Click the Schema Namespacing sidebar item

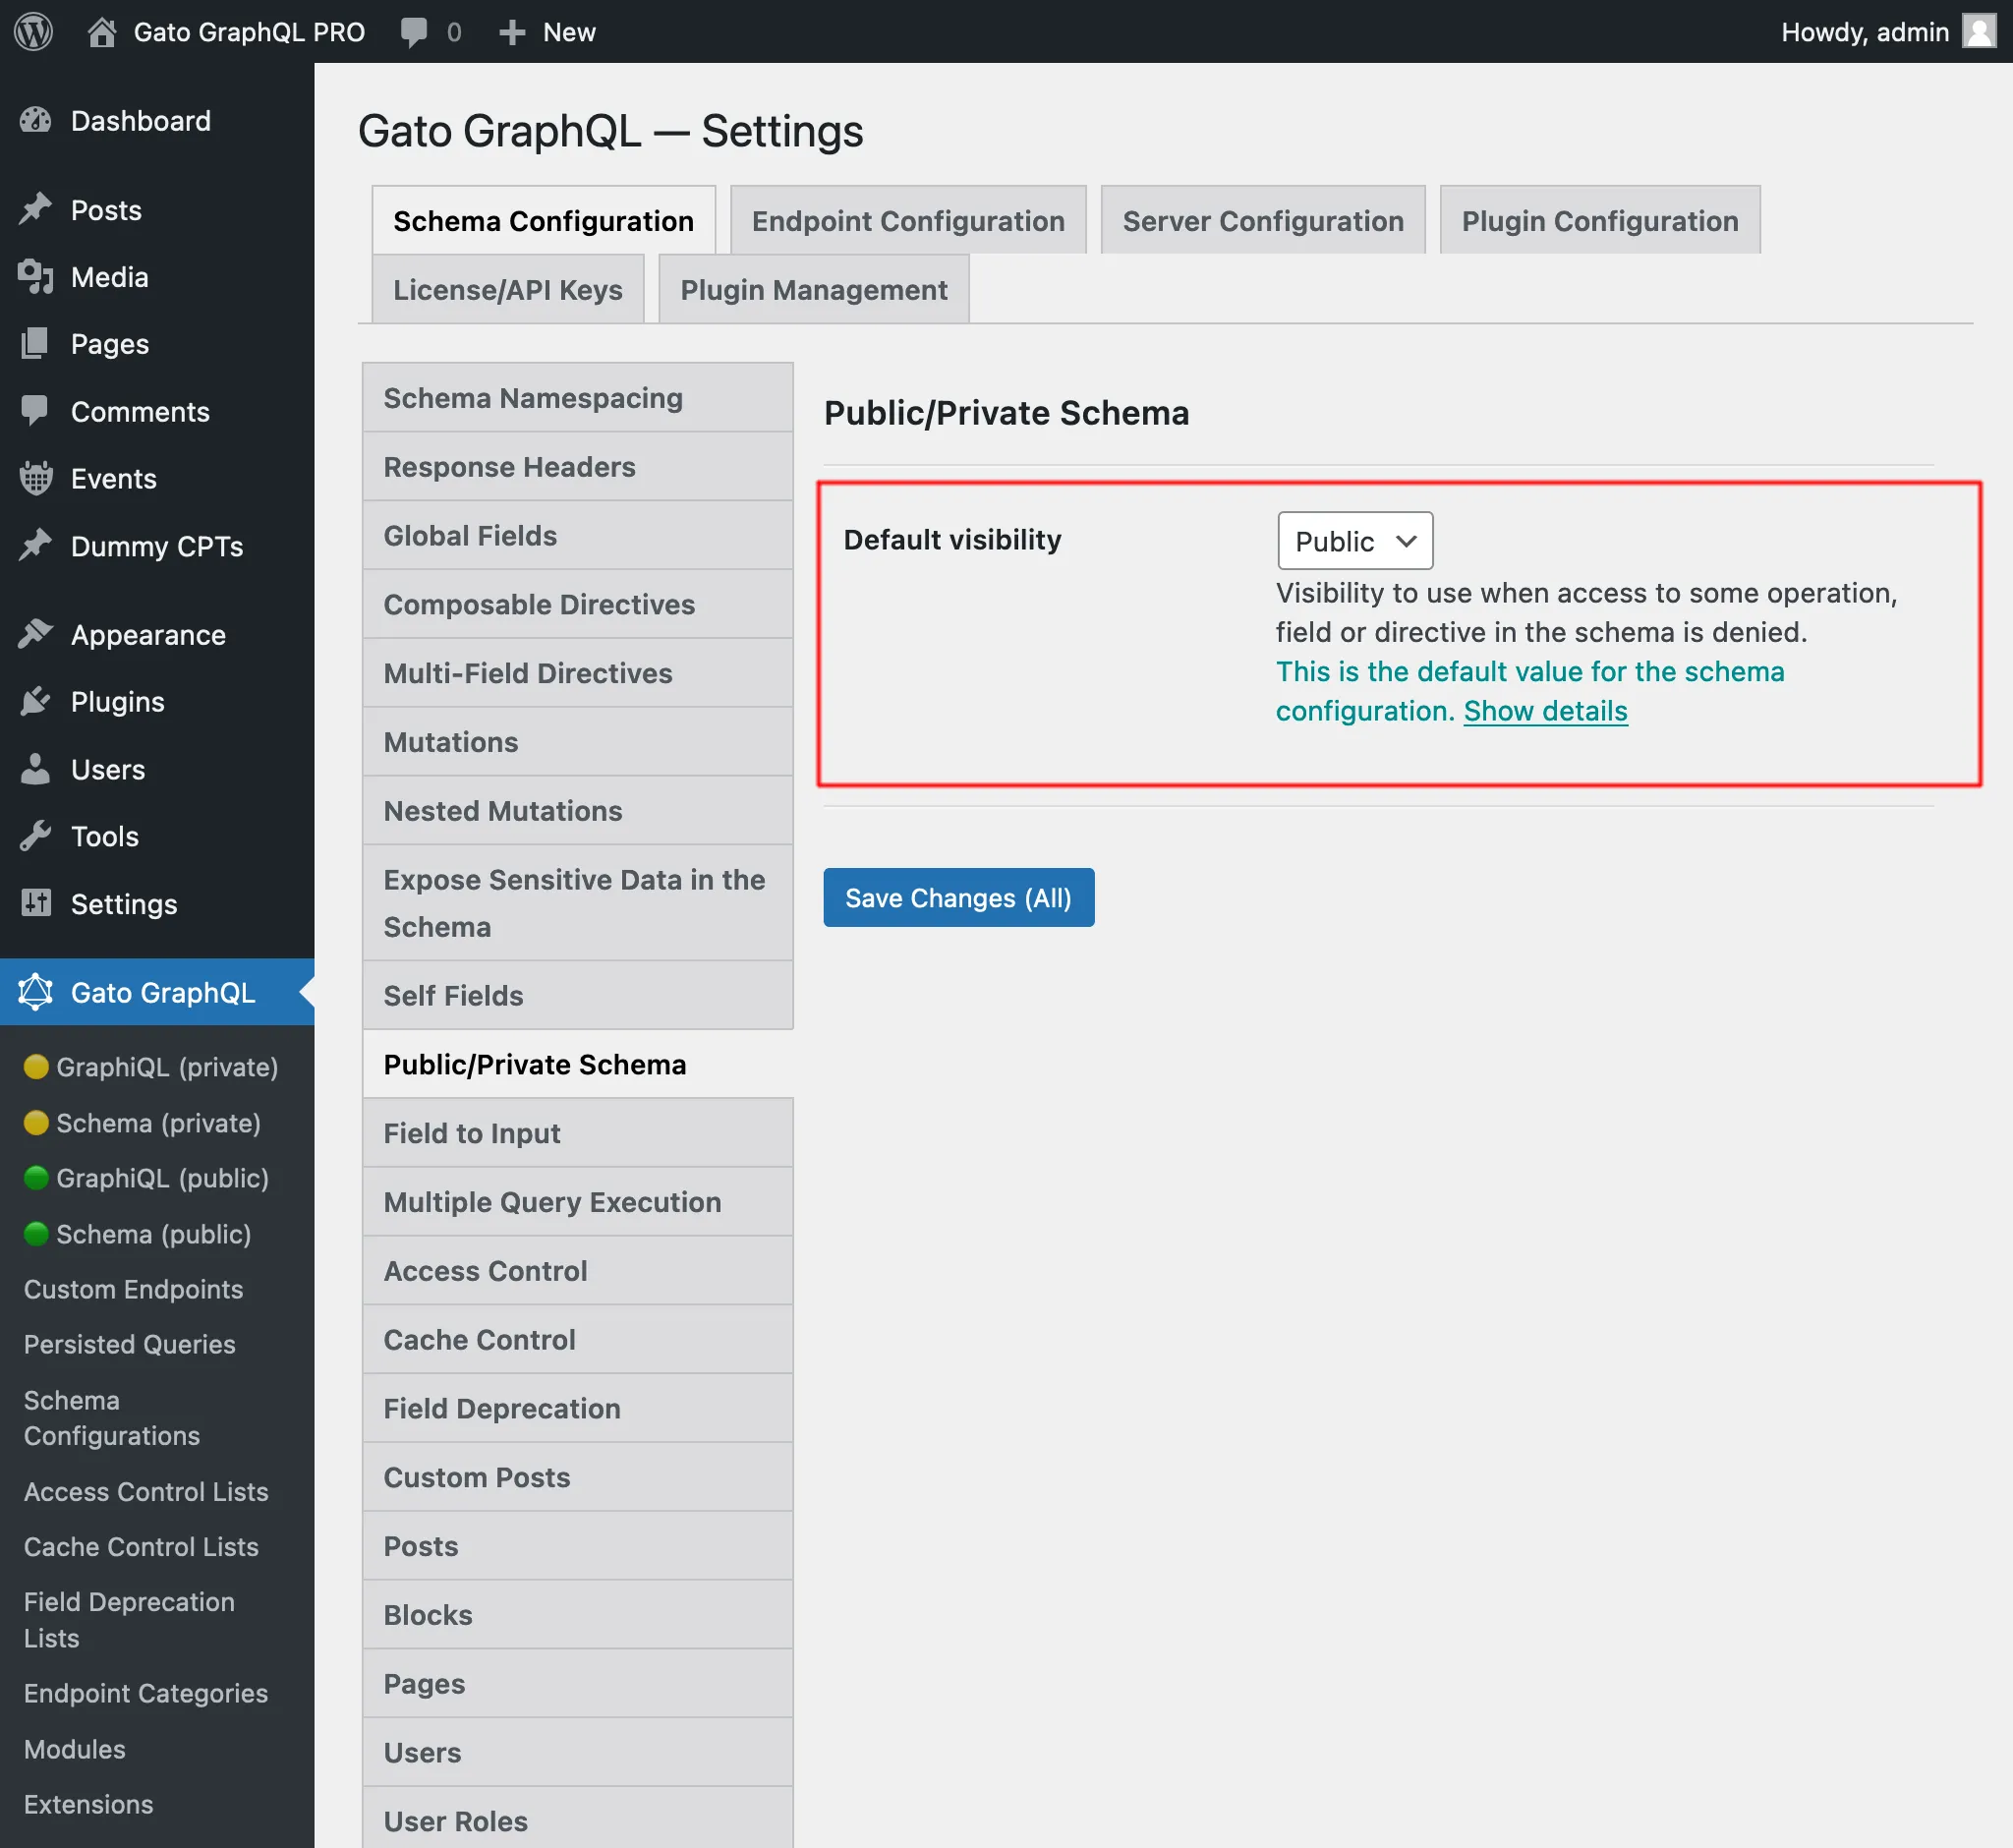pos(533,398)
